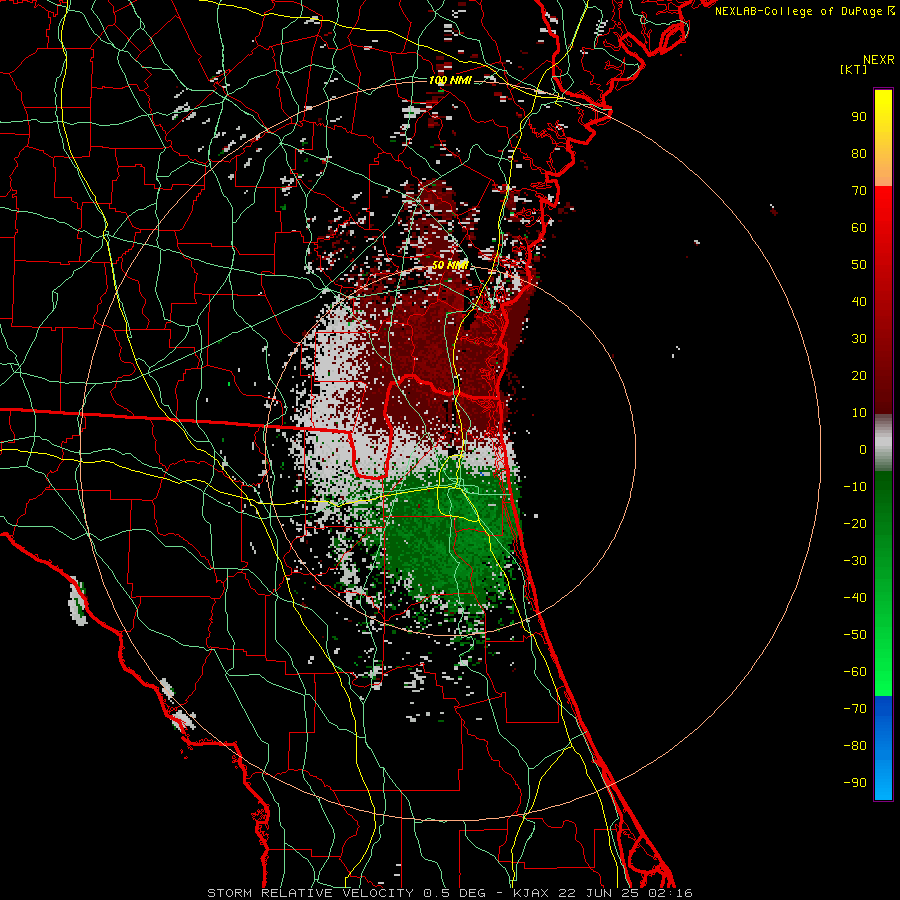Select the 50 NMI range ring label

[x=450, y=265]
